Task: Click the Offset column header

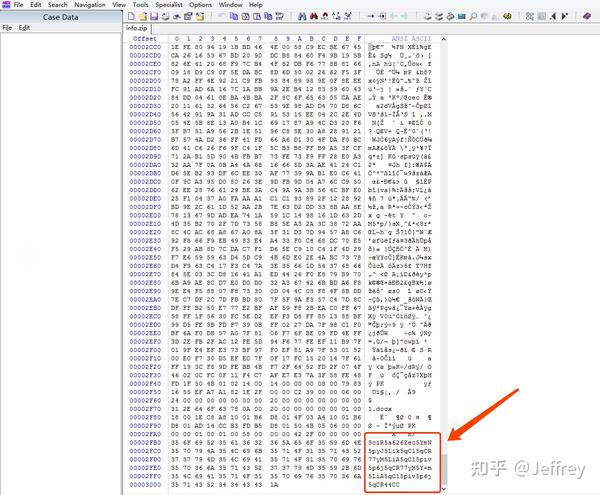Action: 145,39
